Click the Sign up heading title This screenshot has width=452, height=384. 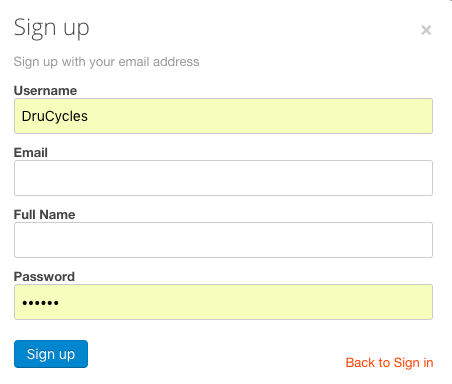click(52, 28)
